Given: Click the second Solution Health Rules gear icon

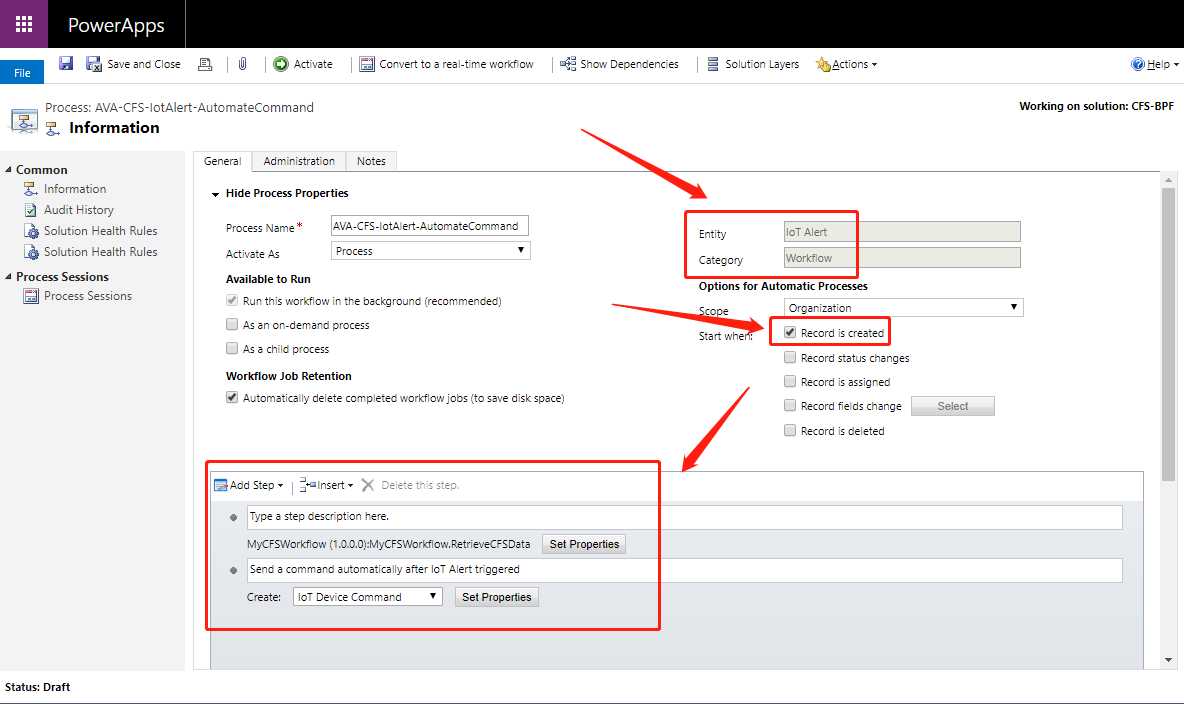Looking at the screenshot, I should point(31,252).
